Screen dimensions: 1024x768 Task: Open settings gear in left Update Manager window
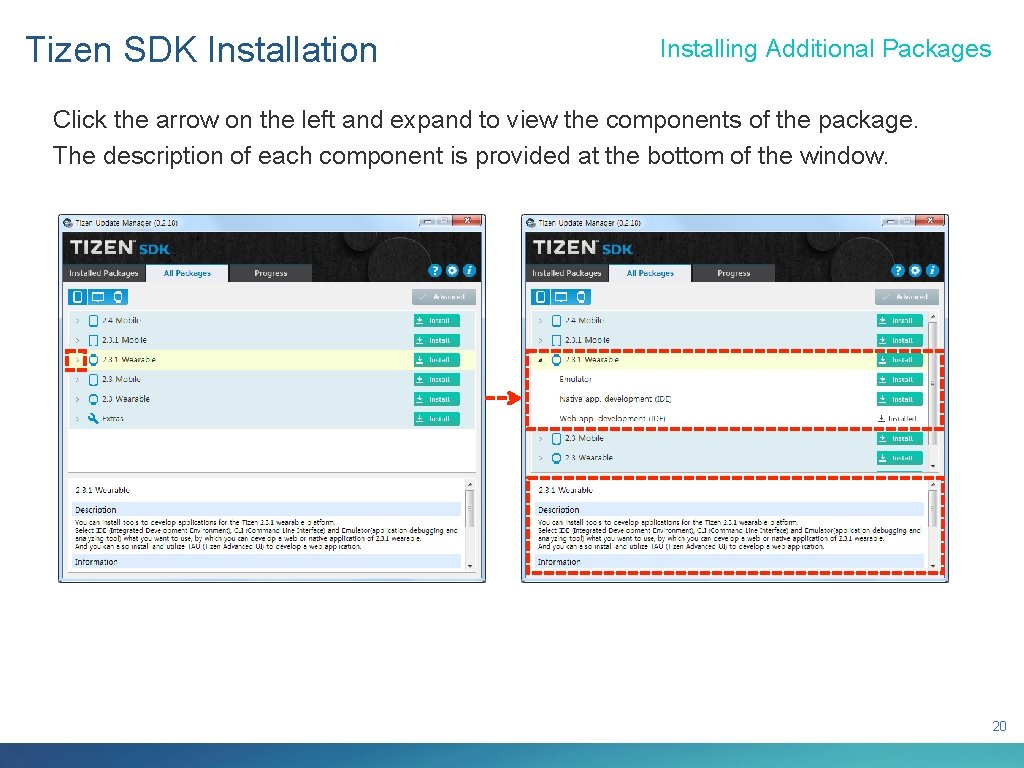[452, 270]
